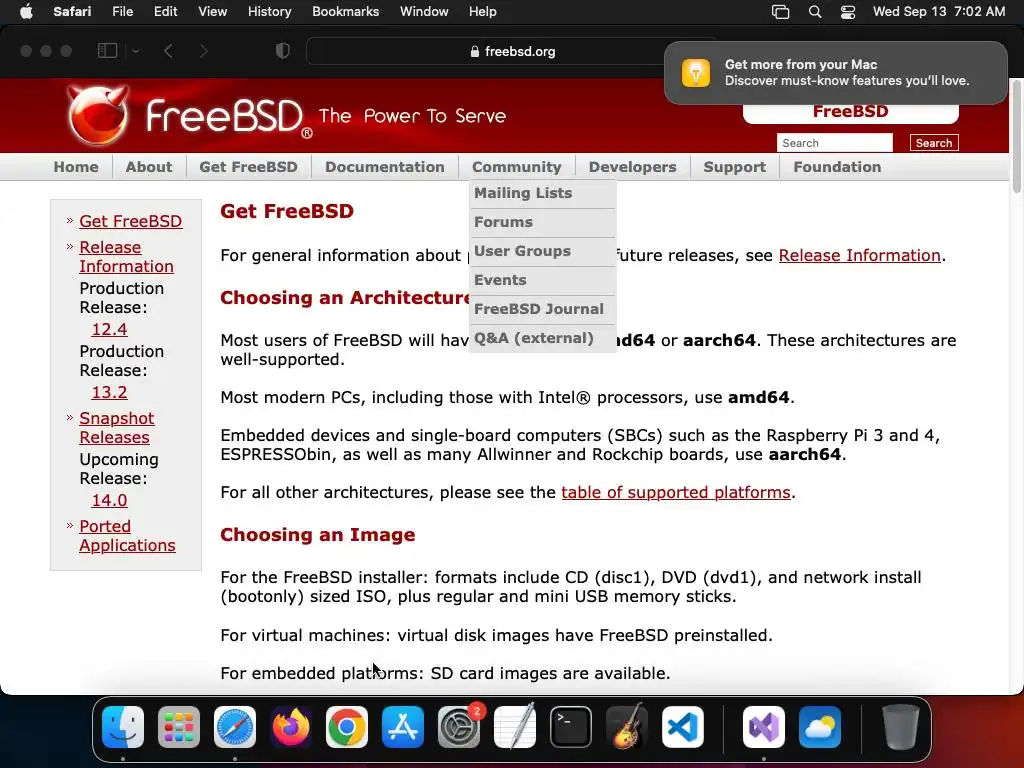Open System Preferences with update badge

click(459, 727)
